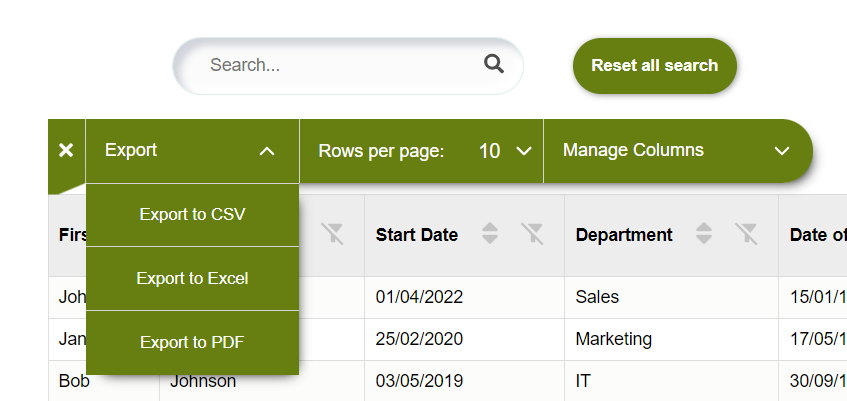Sort the Department column
The height and width of the screenshot is (401, 847).
(x=704, y=233)
